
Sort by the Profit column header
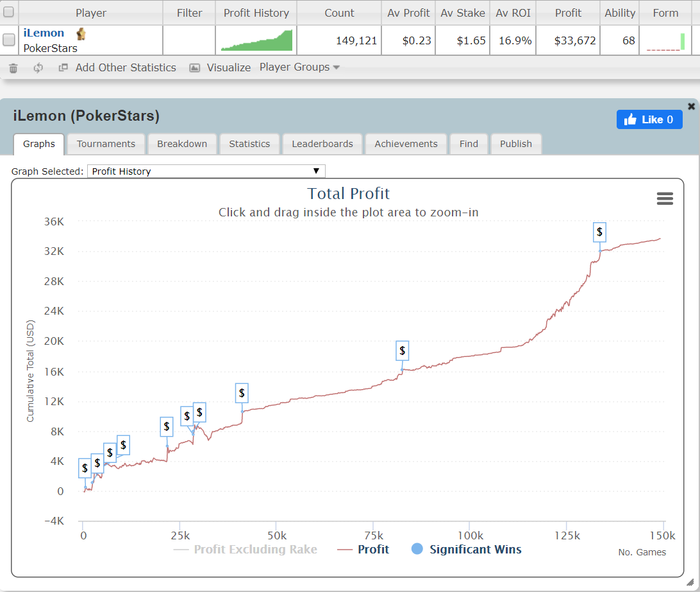click(x=568, y=13)
